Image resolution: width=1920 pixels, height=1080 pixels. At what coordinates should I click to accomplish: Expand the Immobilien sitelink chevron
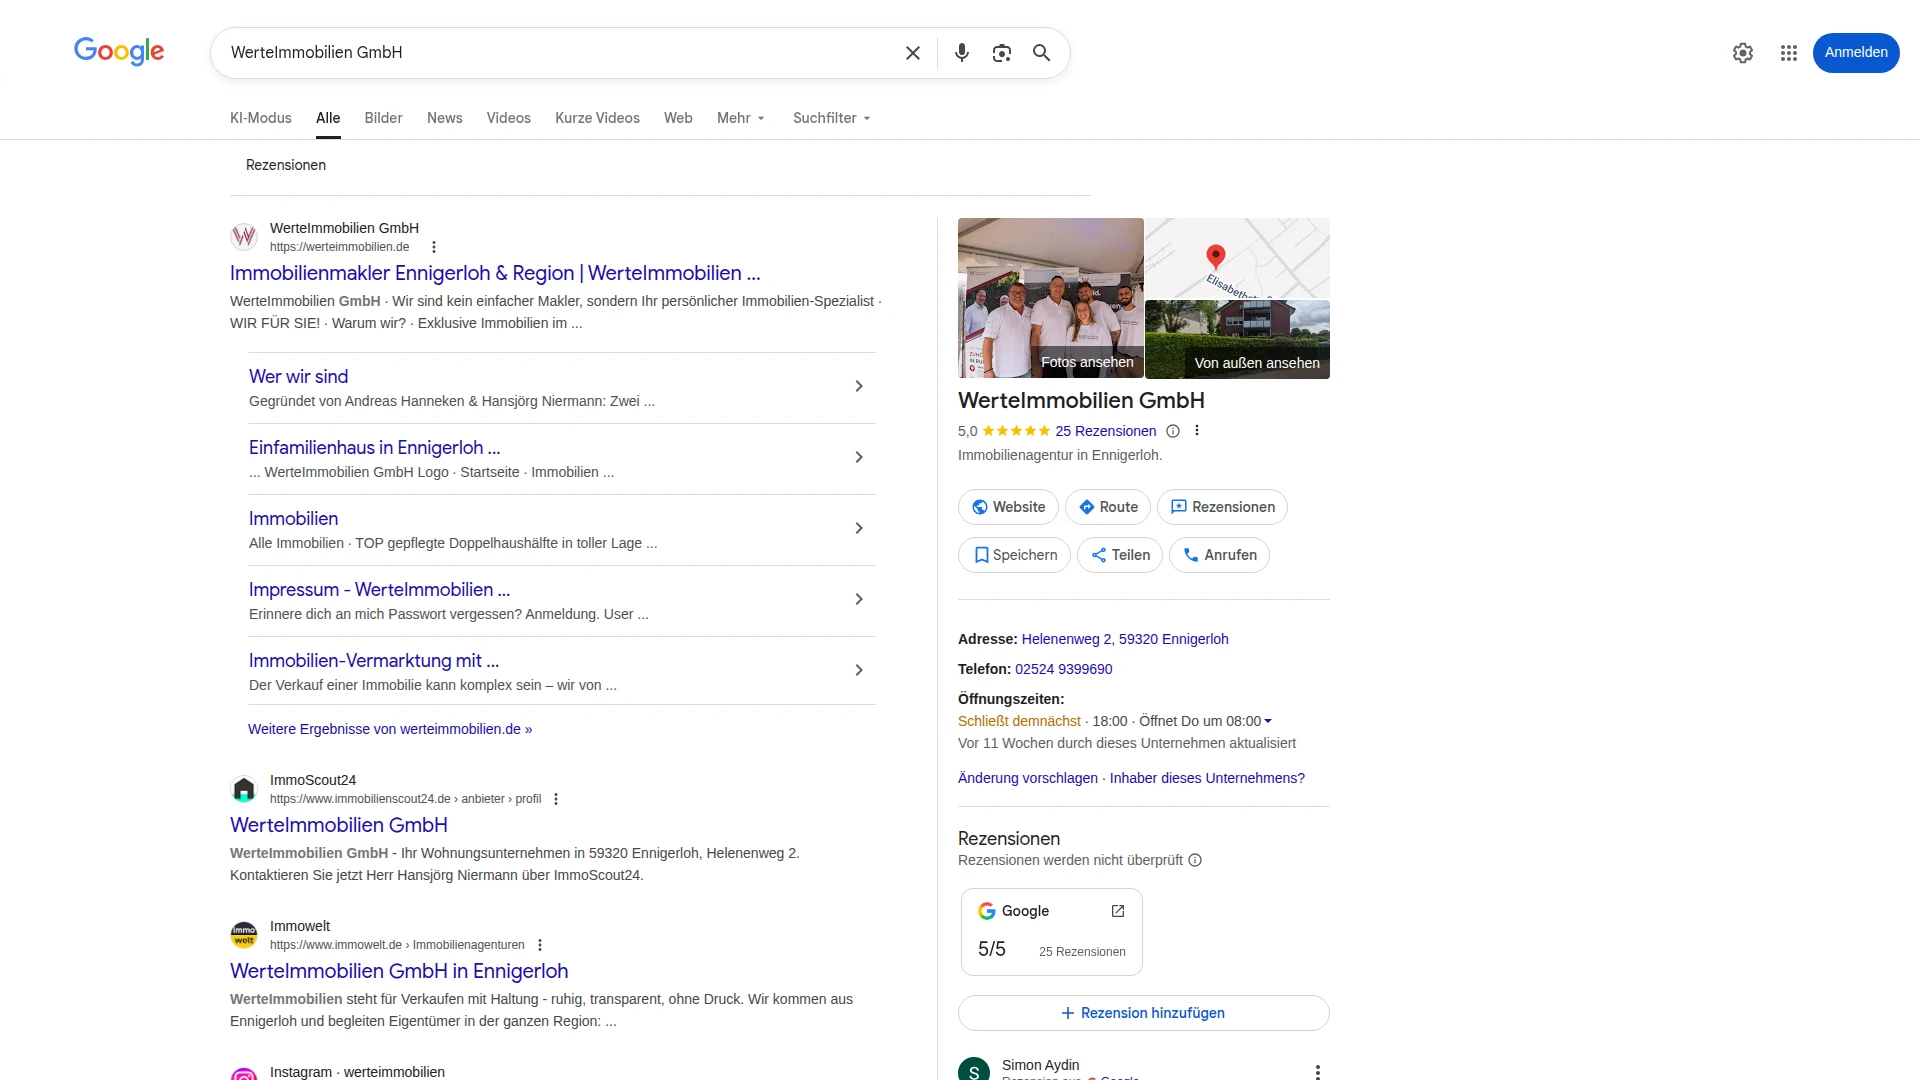pyautogui.click(x=858, y=528)
